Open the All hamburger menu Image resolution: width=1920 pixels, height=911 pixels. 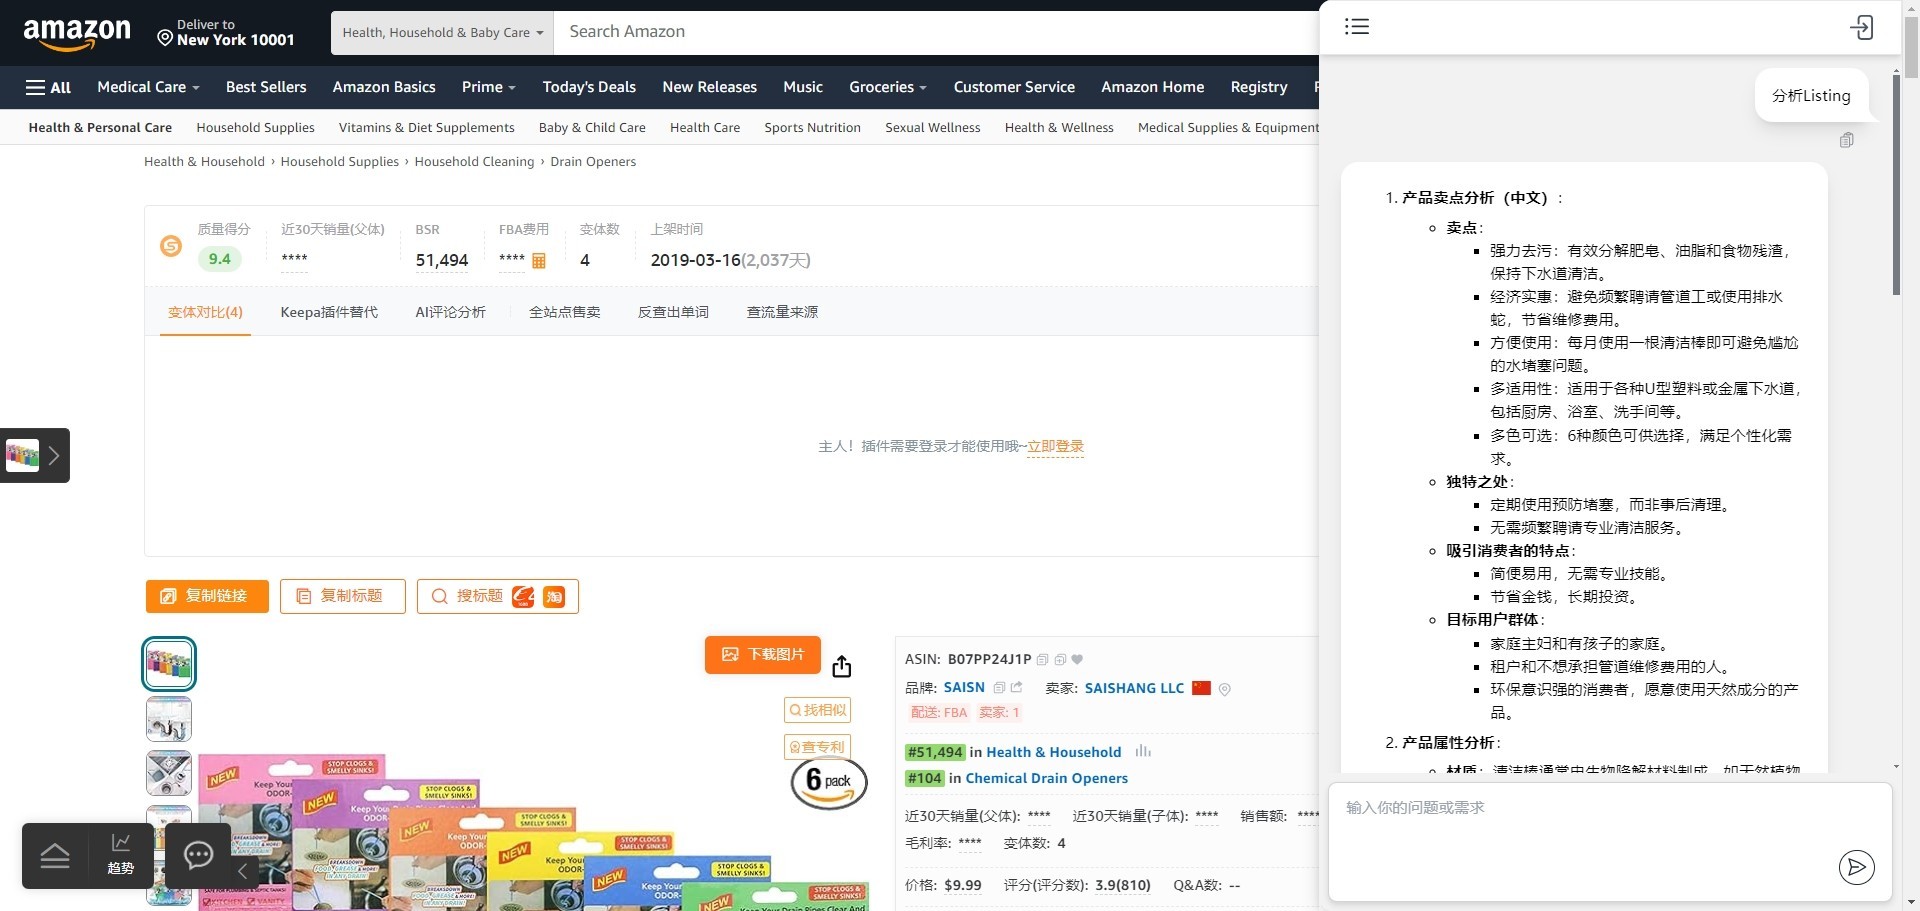click(x=48, y=87)
